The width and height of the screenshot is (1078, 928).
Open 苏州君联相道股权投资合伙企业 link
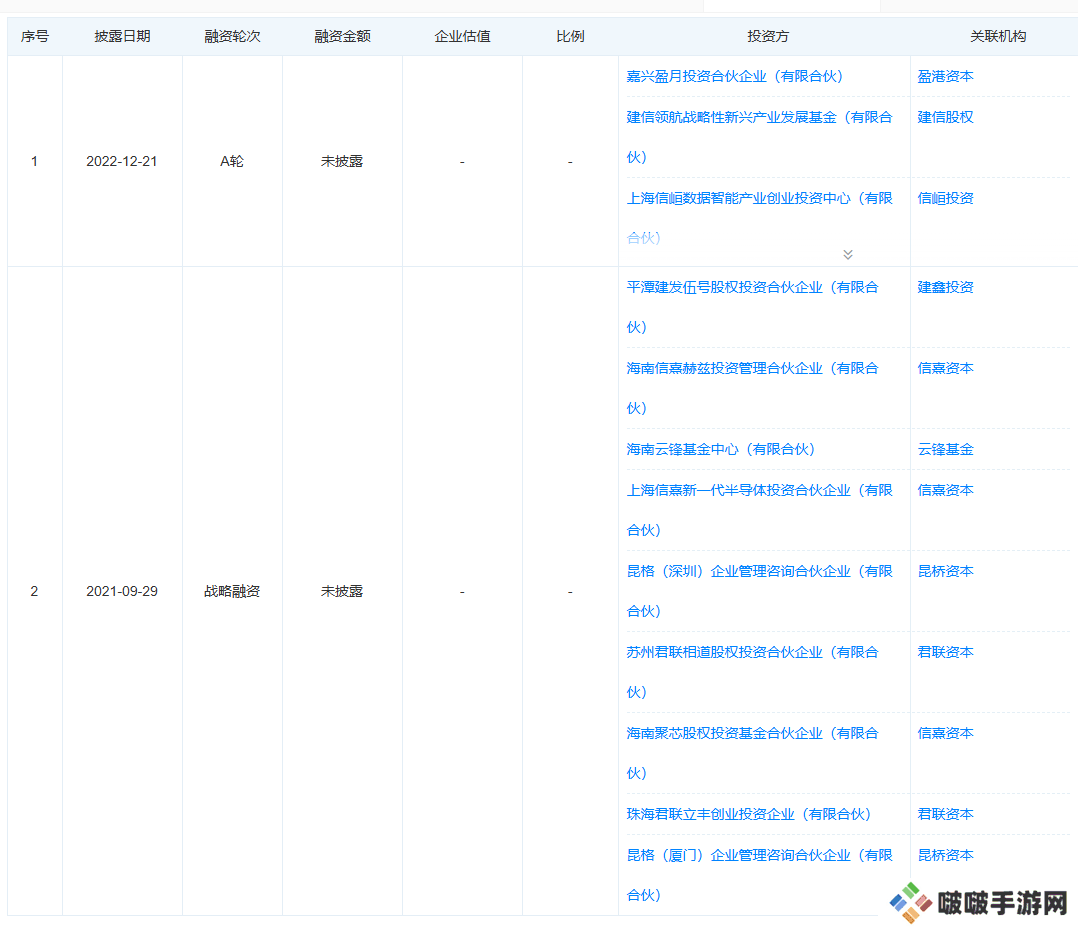[752, 672]
